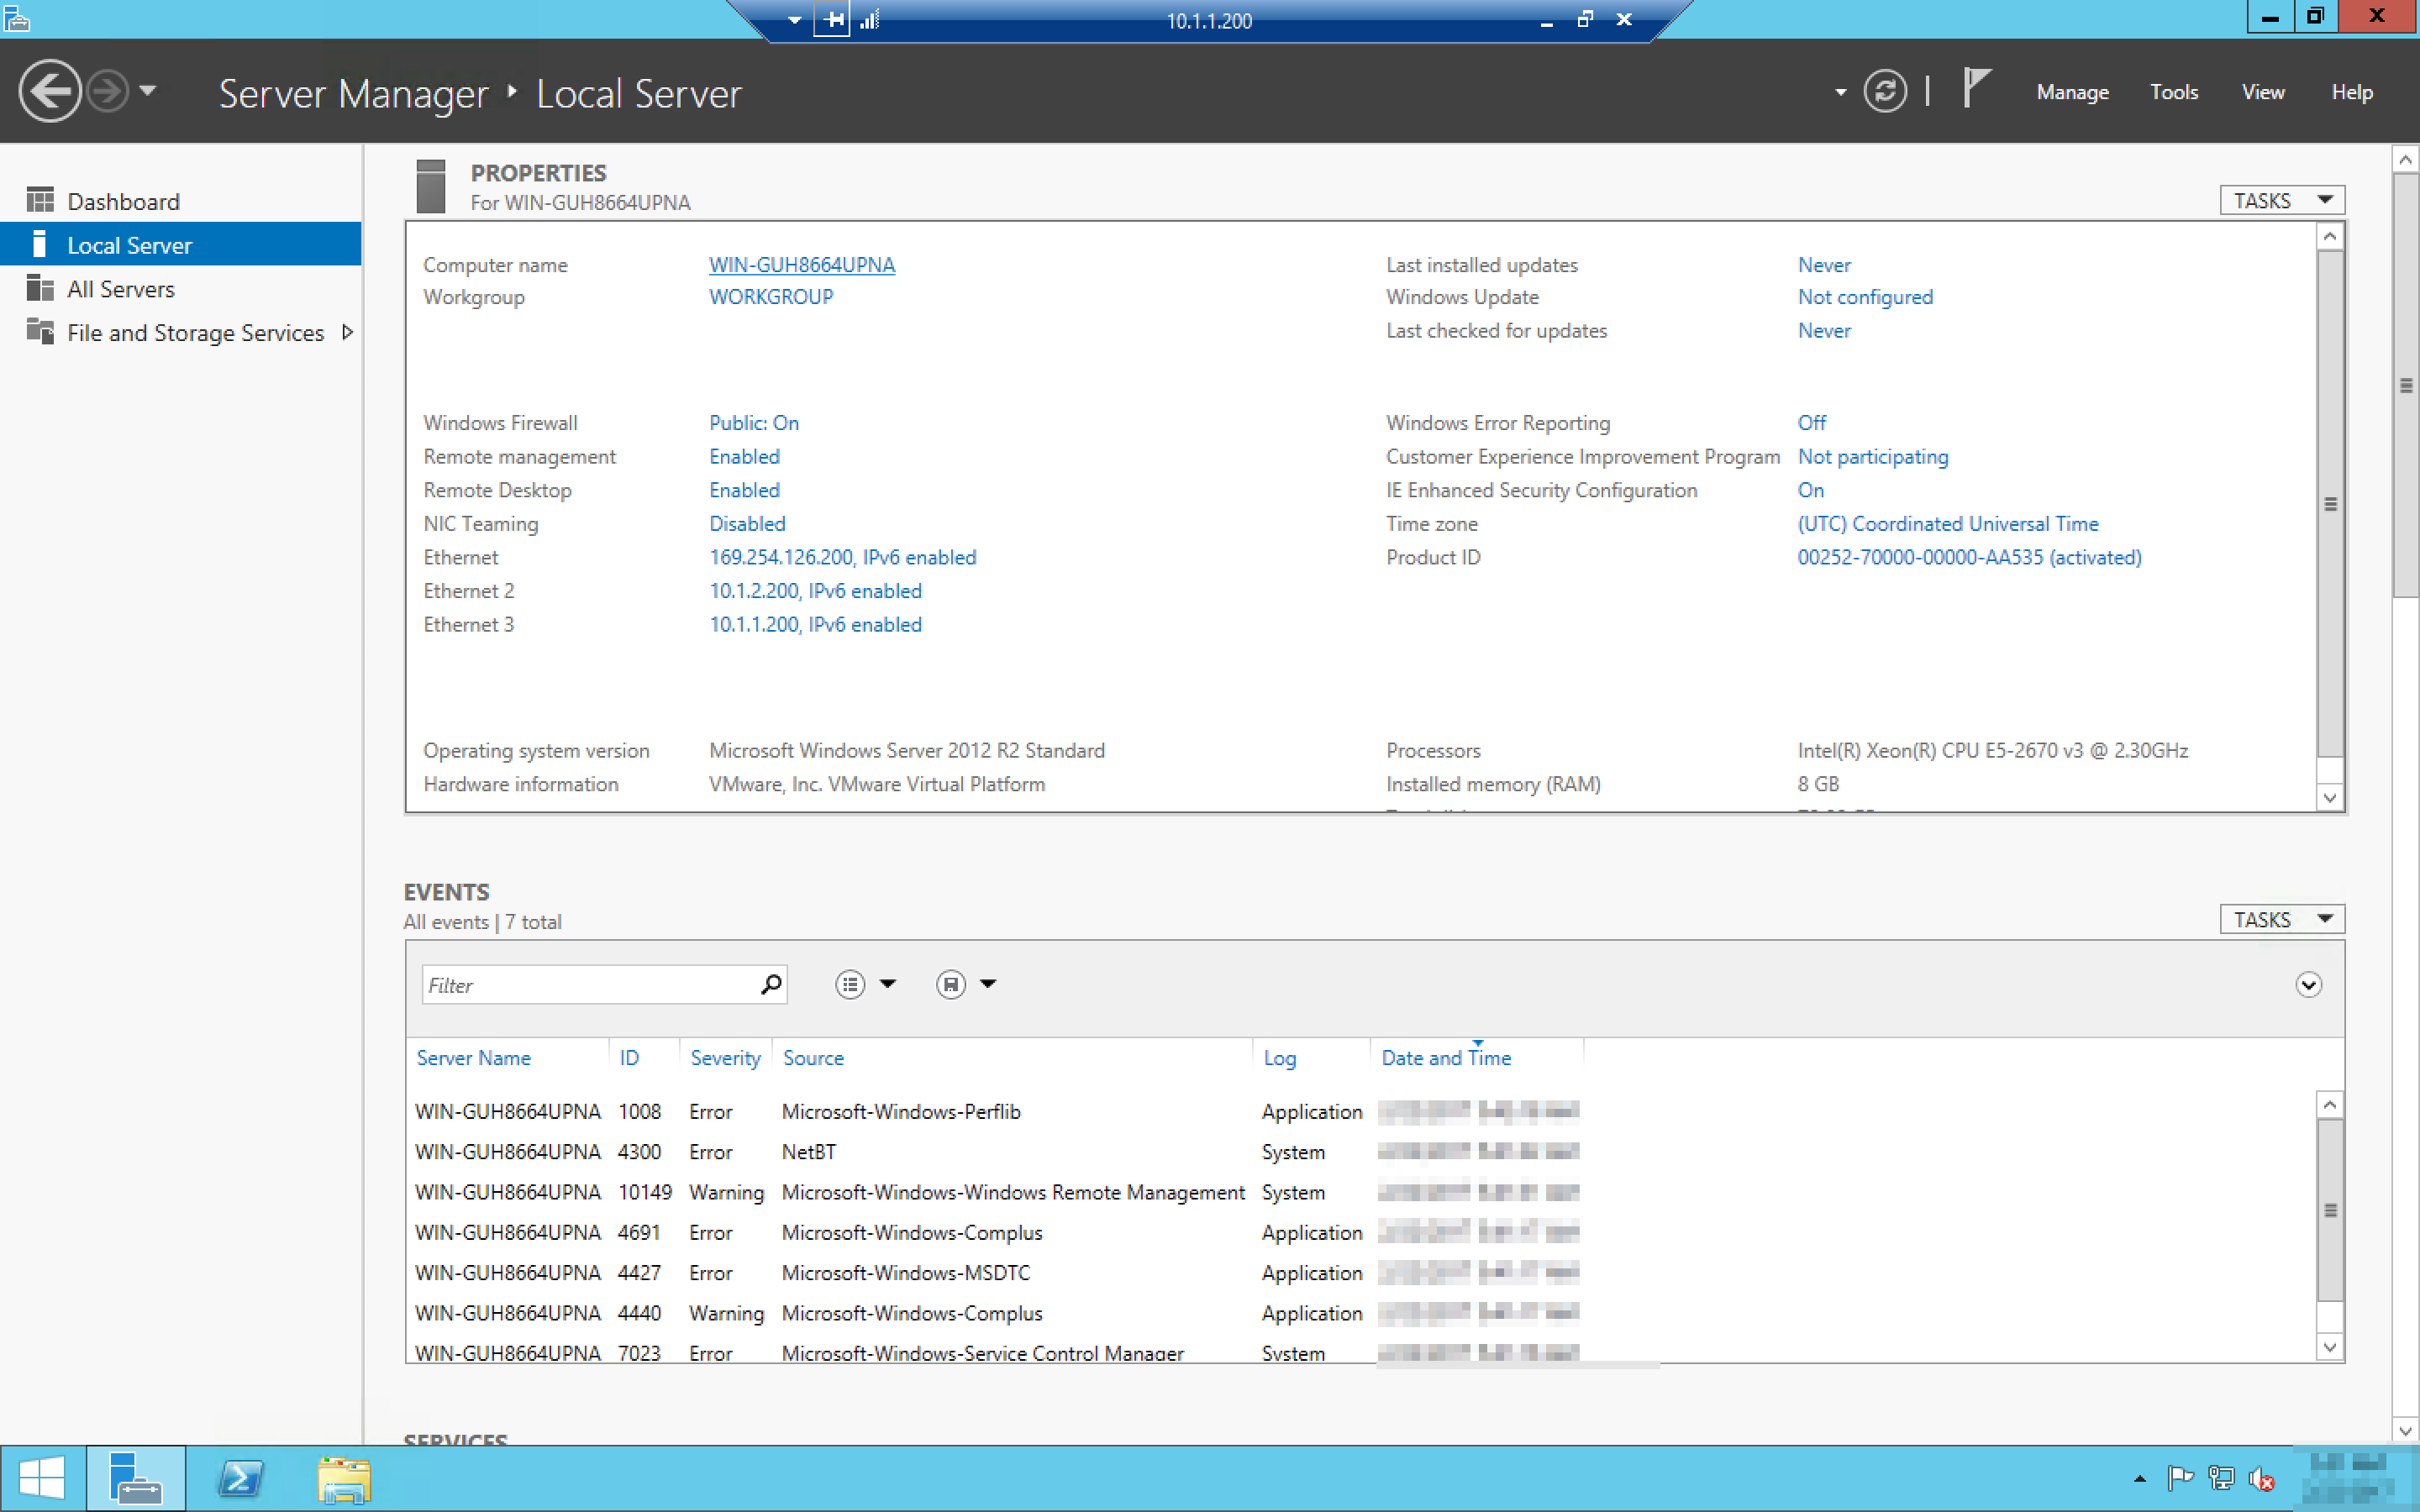Screen dimensions: 2420x1512
Task: Click the save query disk icon
Action: tap(950, 985)
